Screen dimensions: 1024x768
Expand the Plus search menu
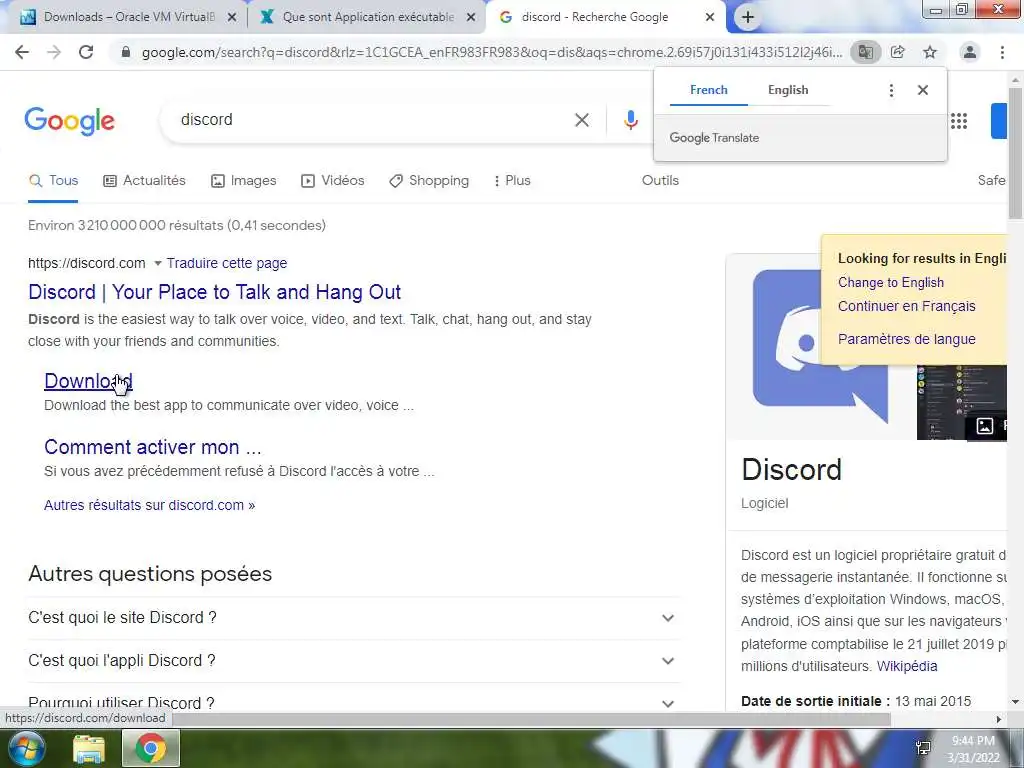[x=512, y=180]
